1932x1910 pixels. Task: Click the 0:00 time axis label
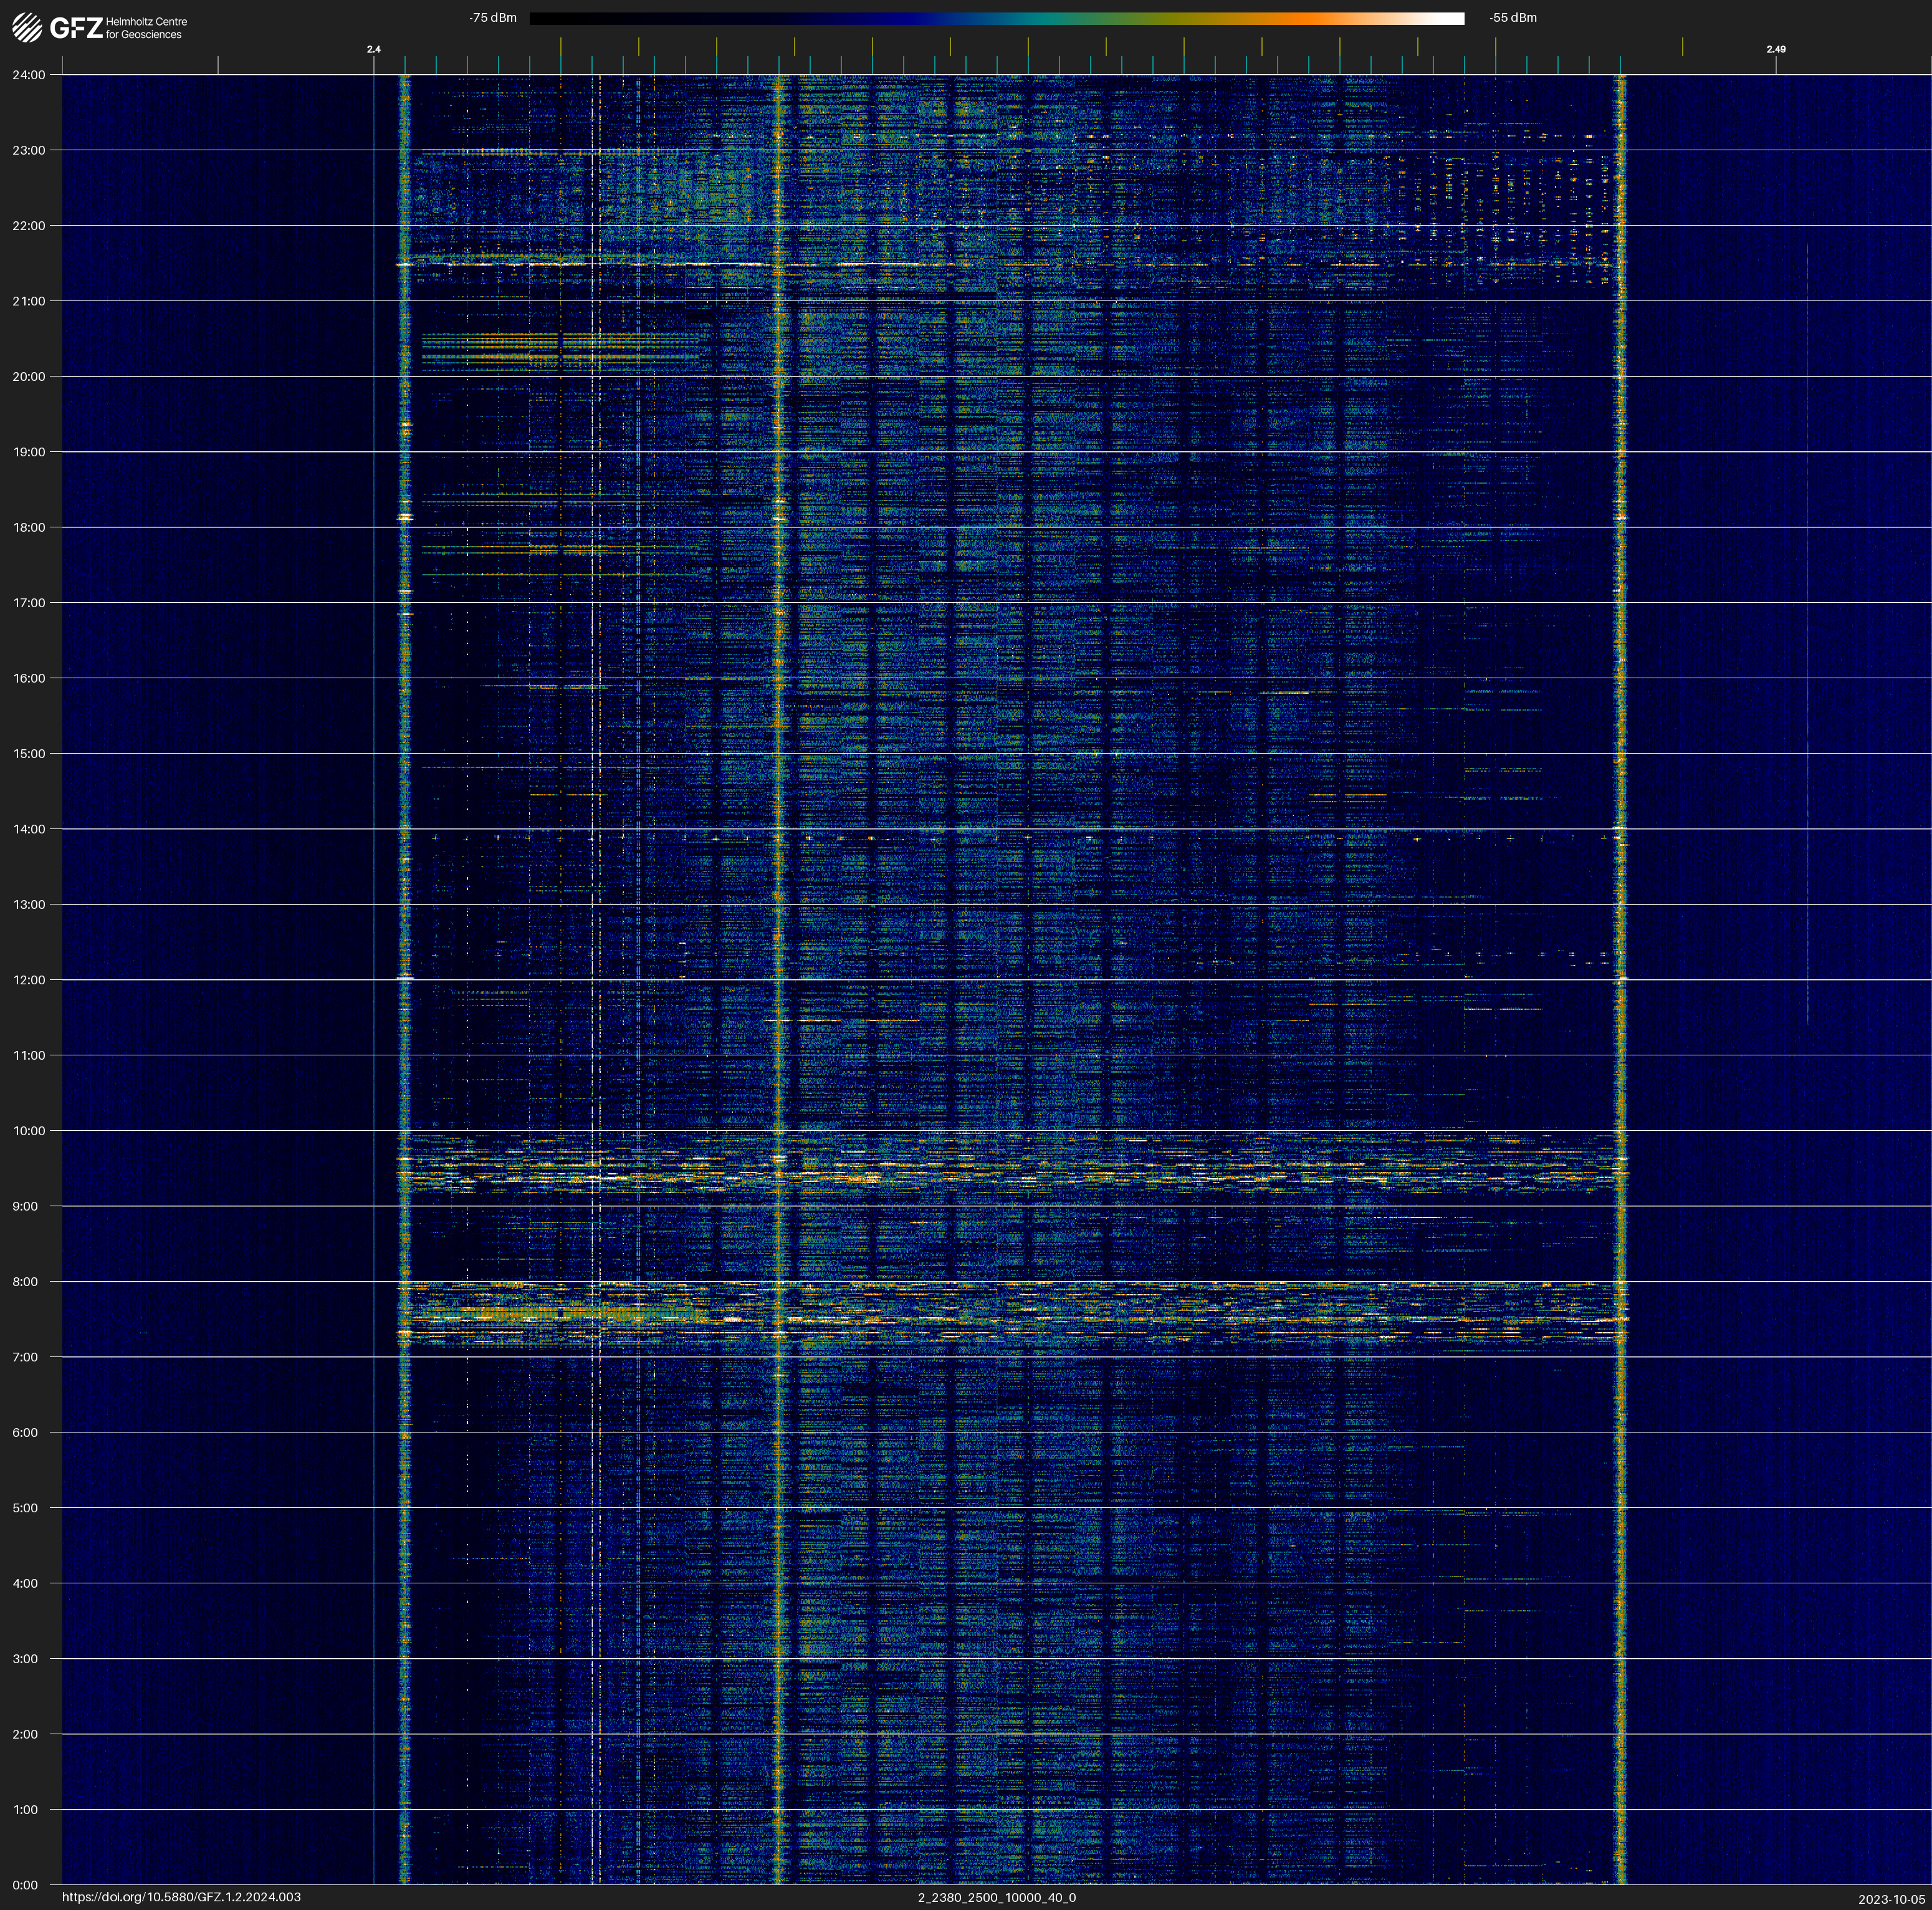[25, 1885]
